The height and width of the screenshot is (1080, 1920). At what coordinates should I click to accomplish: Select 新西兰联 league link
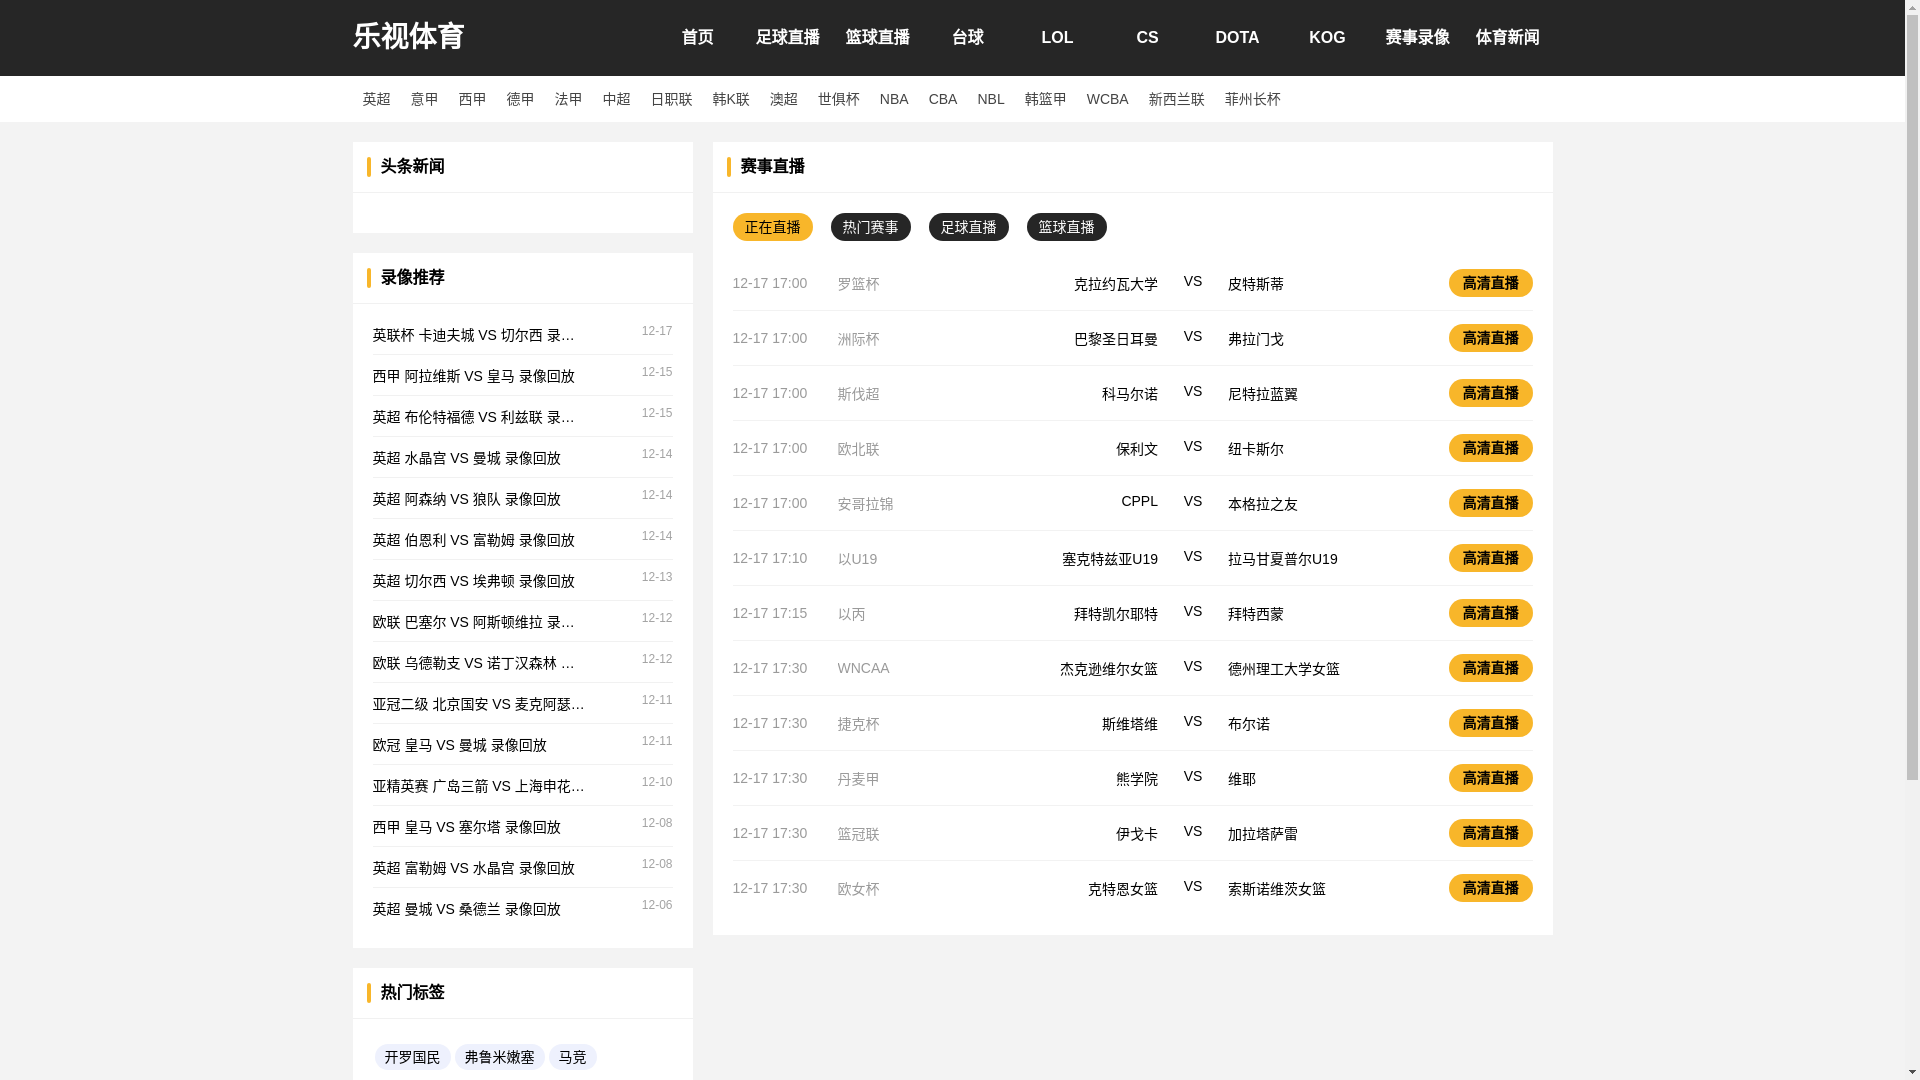[x=1177, y=99]
